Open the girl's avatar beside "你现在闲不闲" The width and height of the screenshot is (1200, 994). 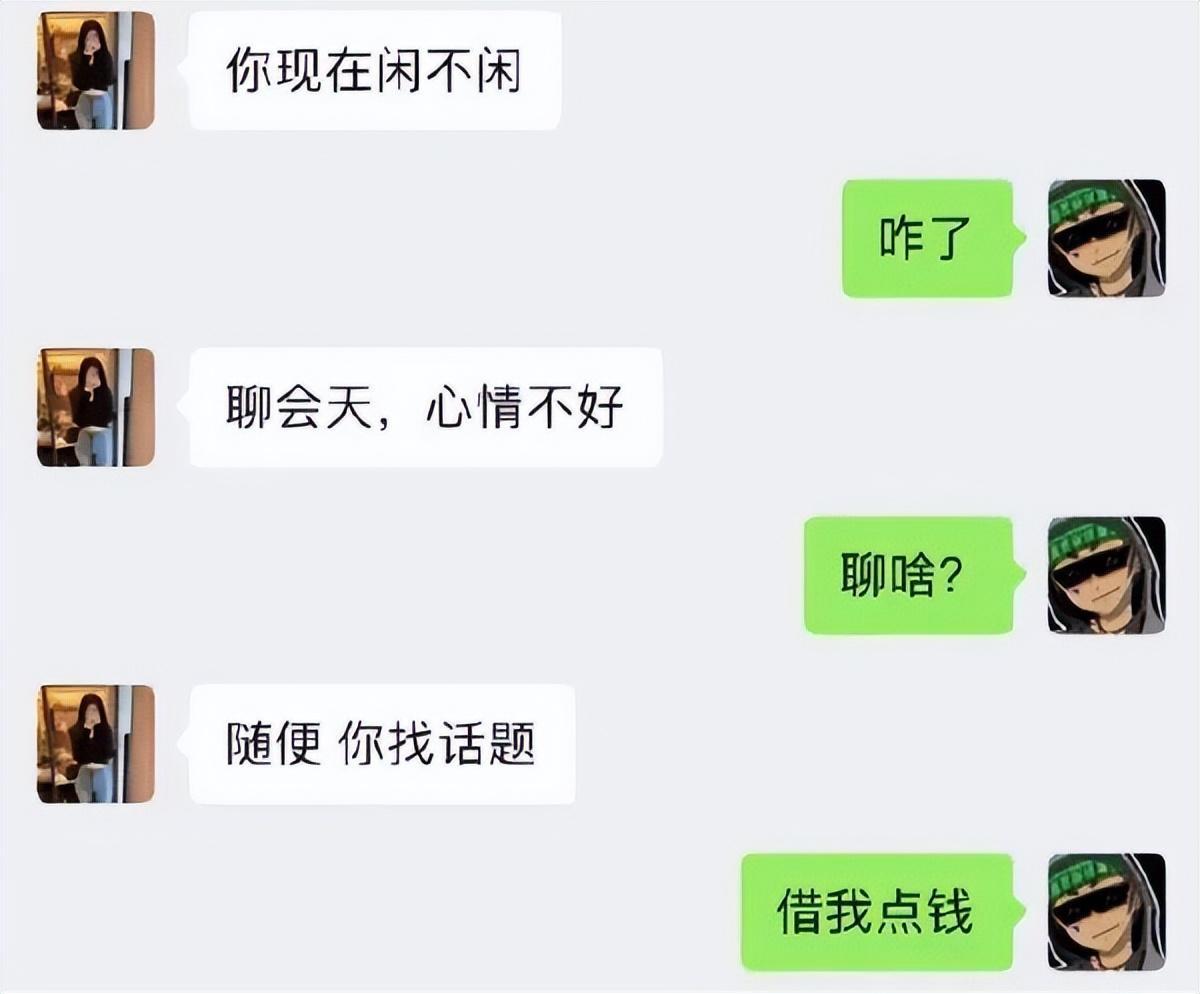tap(96, 71)
